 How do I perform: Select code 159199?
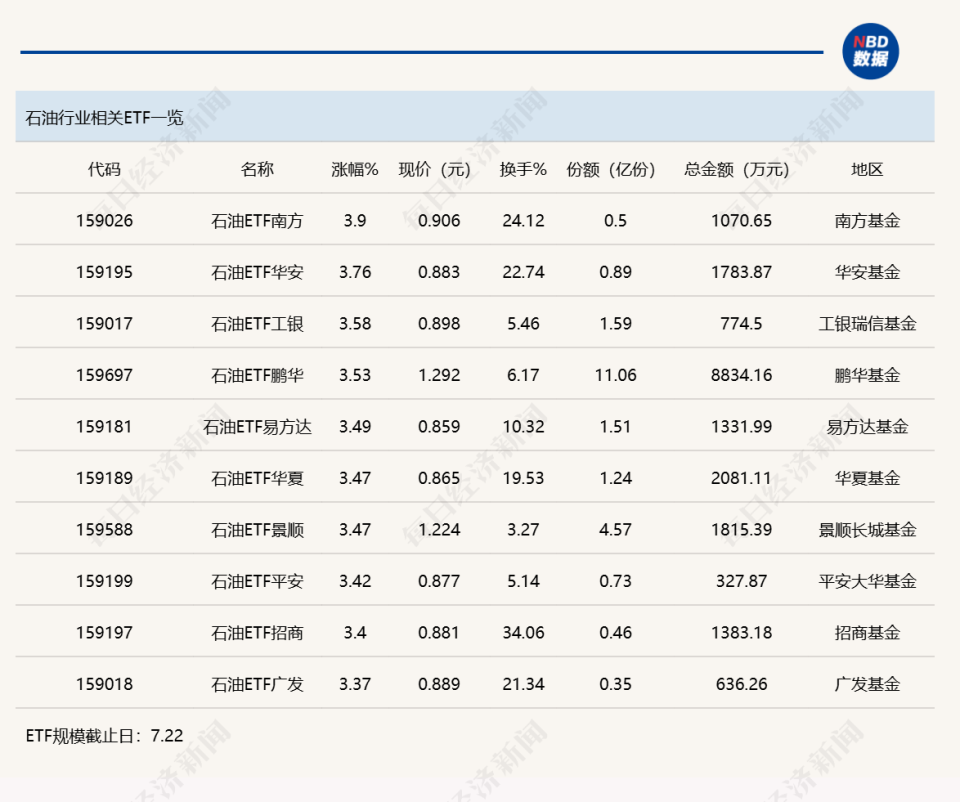click(x=104, y=580)
